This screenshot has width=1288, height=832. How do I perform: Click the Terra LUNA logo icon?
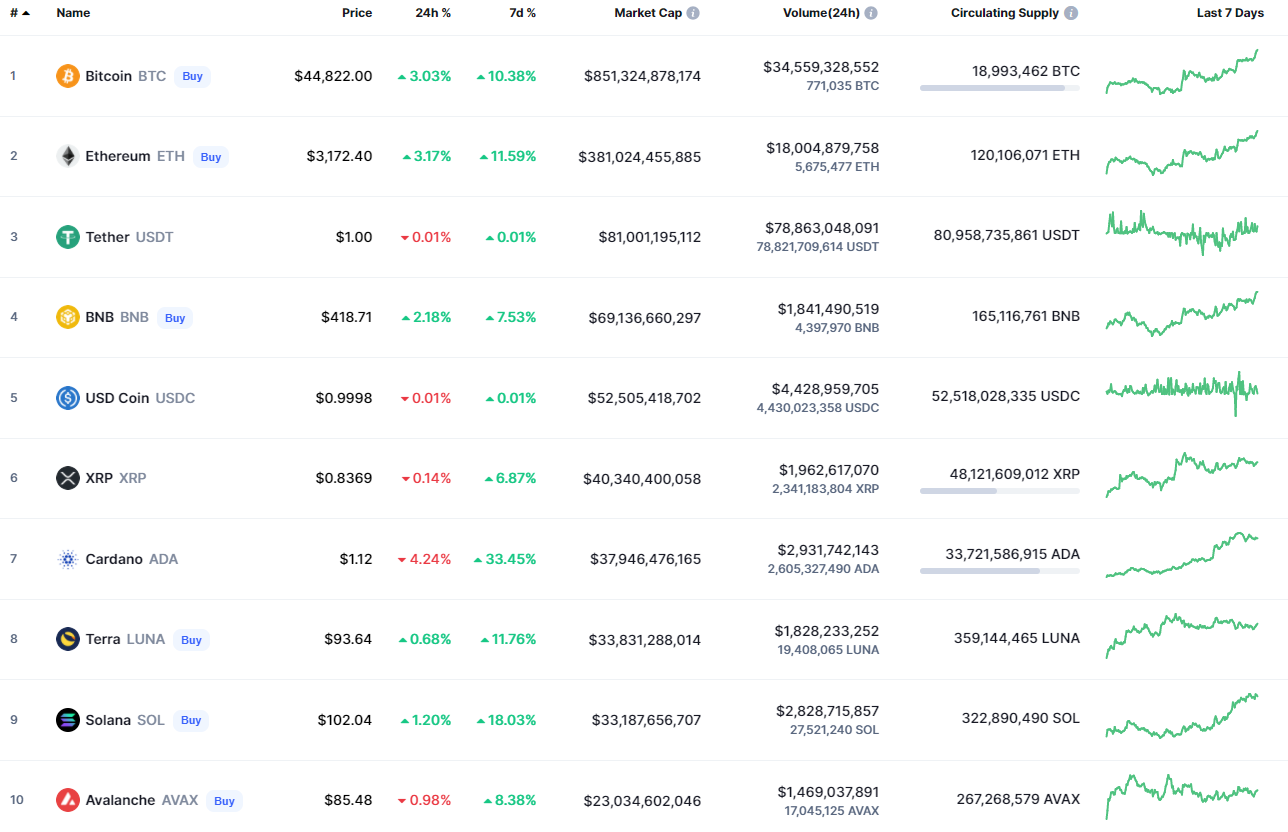[x=68, y=639]
